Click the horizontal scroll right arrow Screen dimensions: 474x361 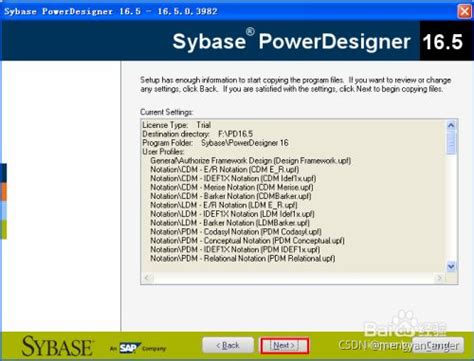pos(440,277)
